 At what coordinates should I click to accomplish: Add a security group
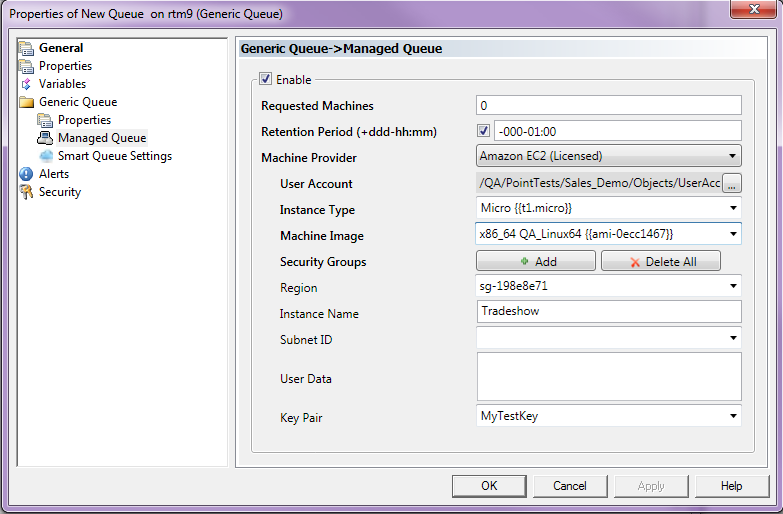(536, 261)
